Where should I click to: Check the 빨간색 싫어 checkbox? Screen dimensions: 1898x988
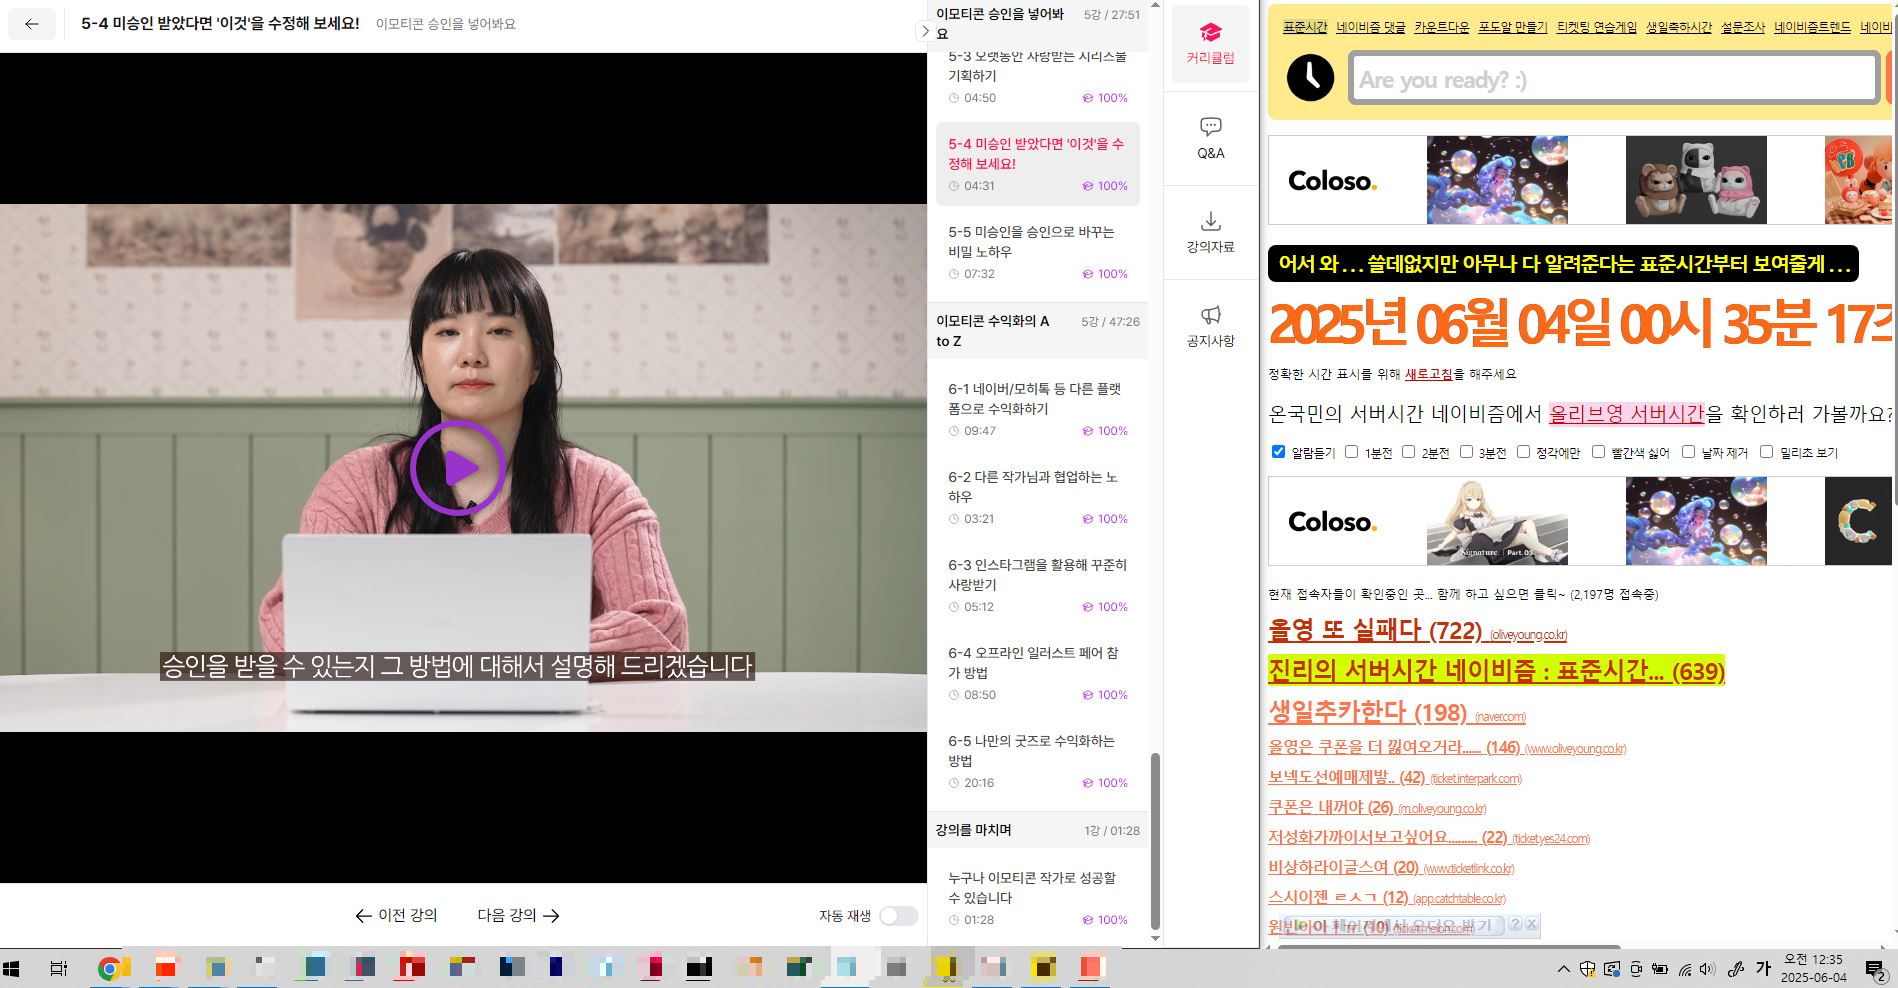coord(1598,452)
